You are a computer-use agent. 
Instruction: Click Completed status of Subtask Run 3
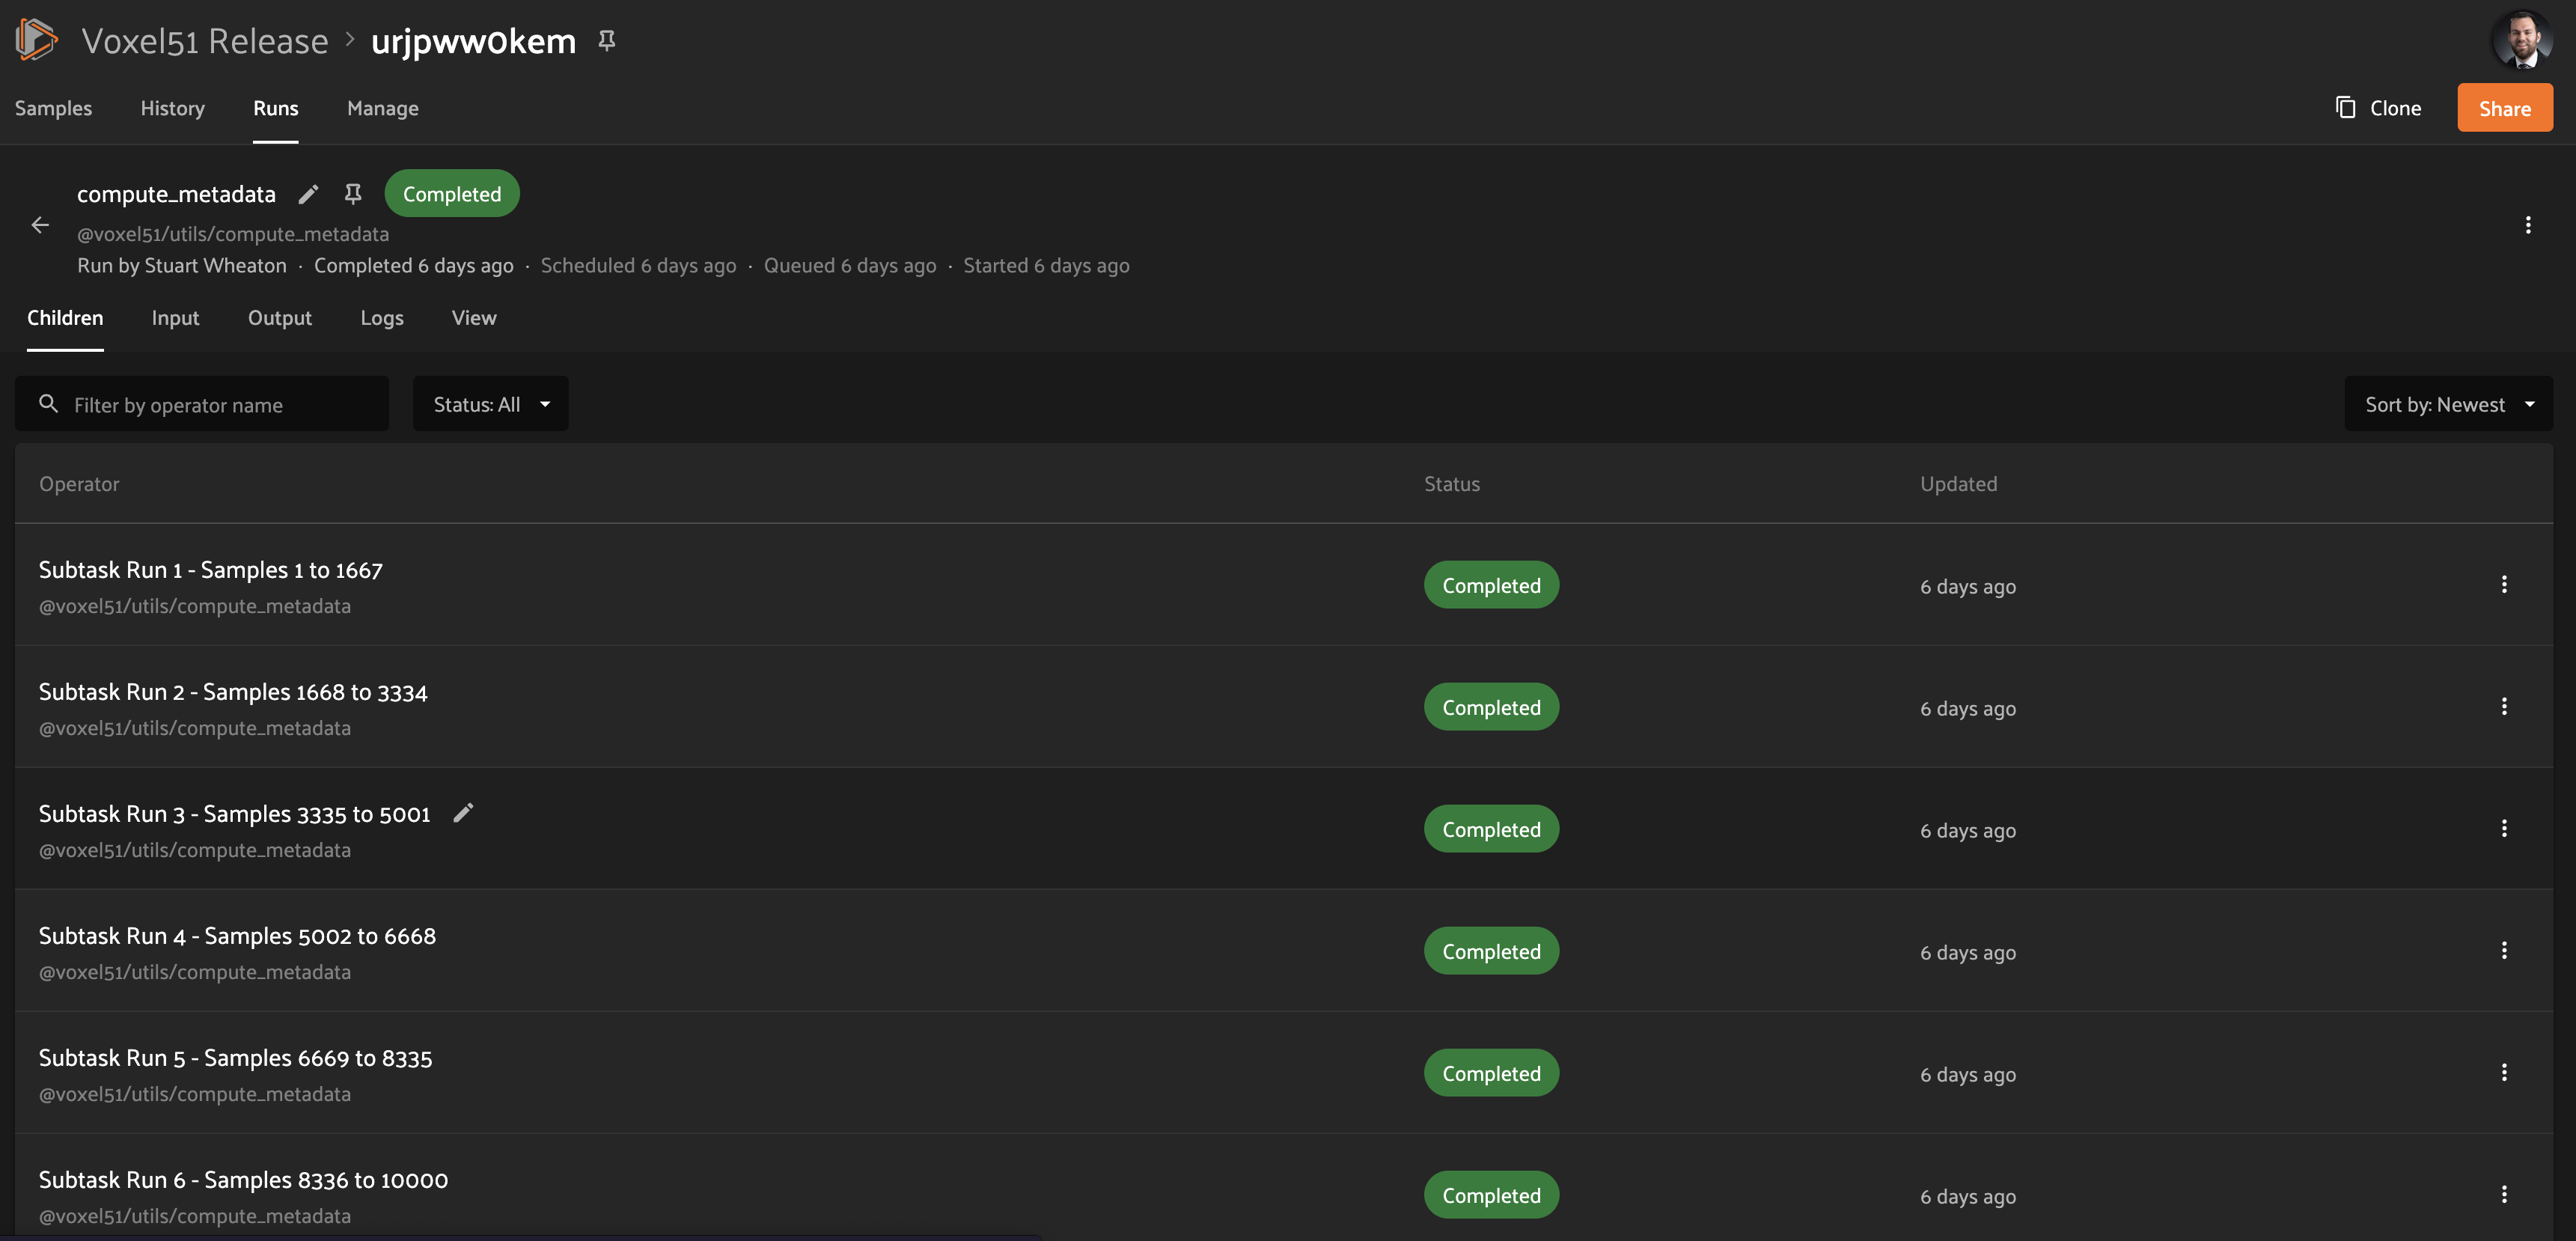1491,829
